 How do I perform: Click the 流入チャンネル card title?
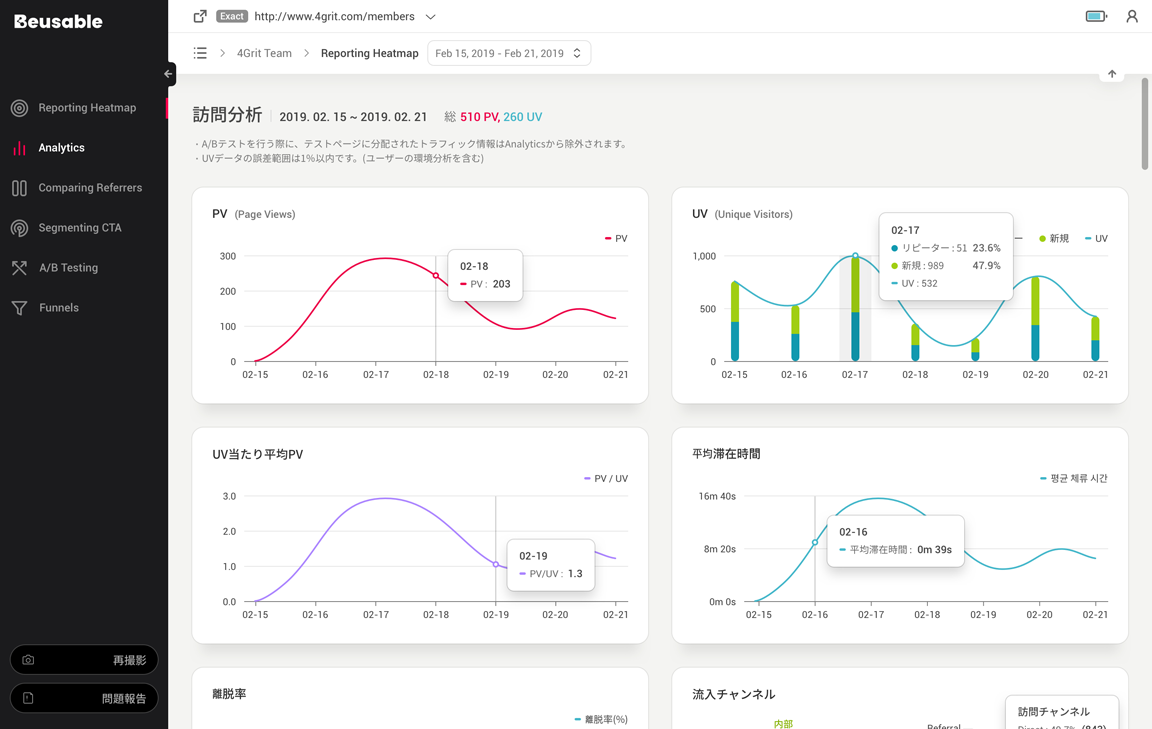click(x=734, y=694)
